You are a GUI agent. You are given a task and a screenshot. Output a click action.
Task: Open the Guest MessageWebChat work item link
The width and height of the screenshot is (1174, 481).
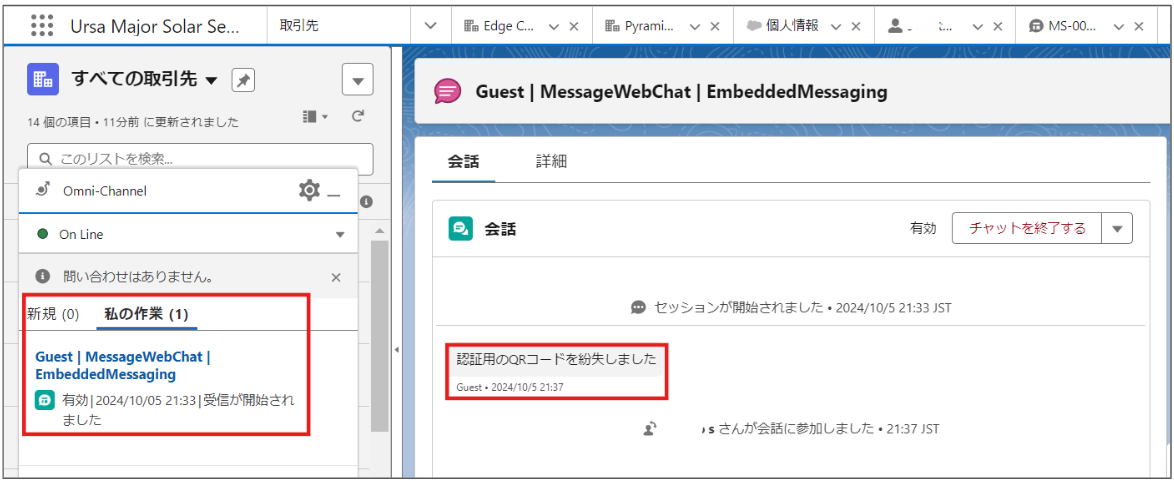(123, 365)
